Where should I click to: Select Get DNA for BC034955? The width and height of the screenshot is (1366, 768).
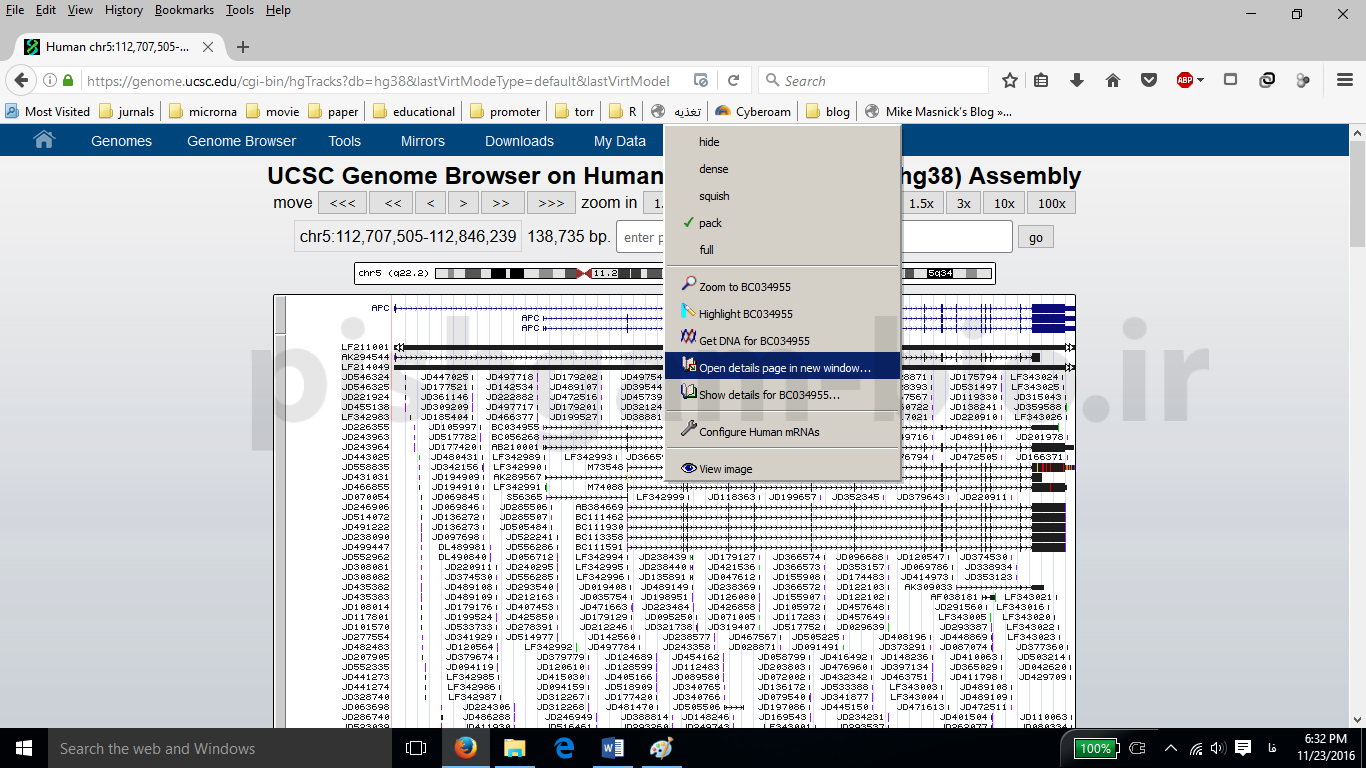point(753,341)
